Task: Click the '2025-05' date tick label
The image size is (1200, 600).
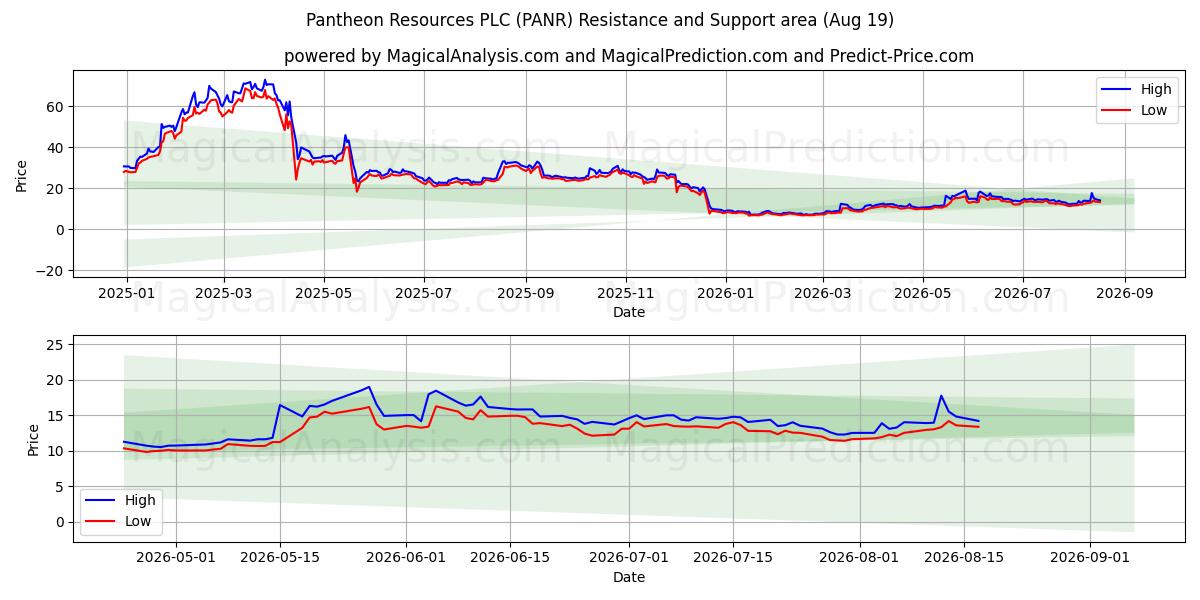Action: (x=324, y=295)
